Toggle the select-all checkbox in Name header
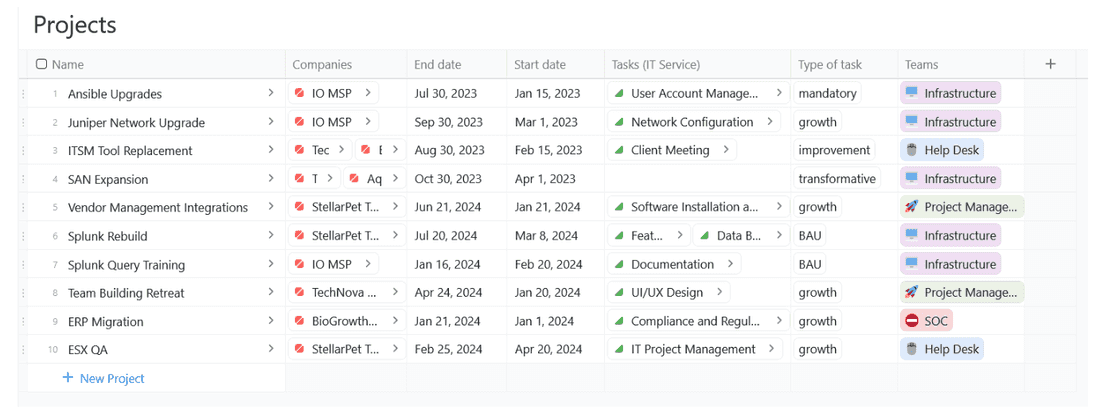Viewport: 1100px width, 420px height. (41, 64)
